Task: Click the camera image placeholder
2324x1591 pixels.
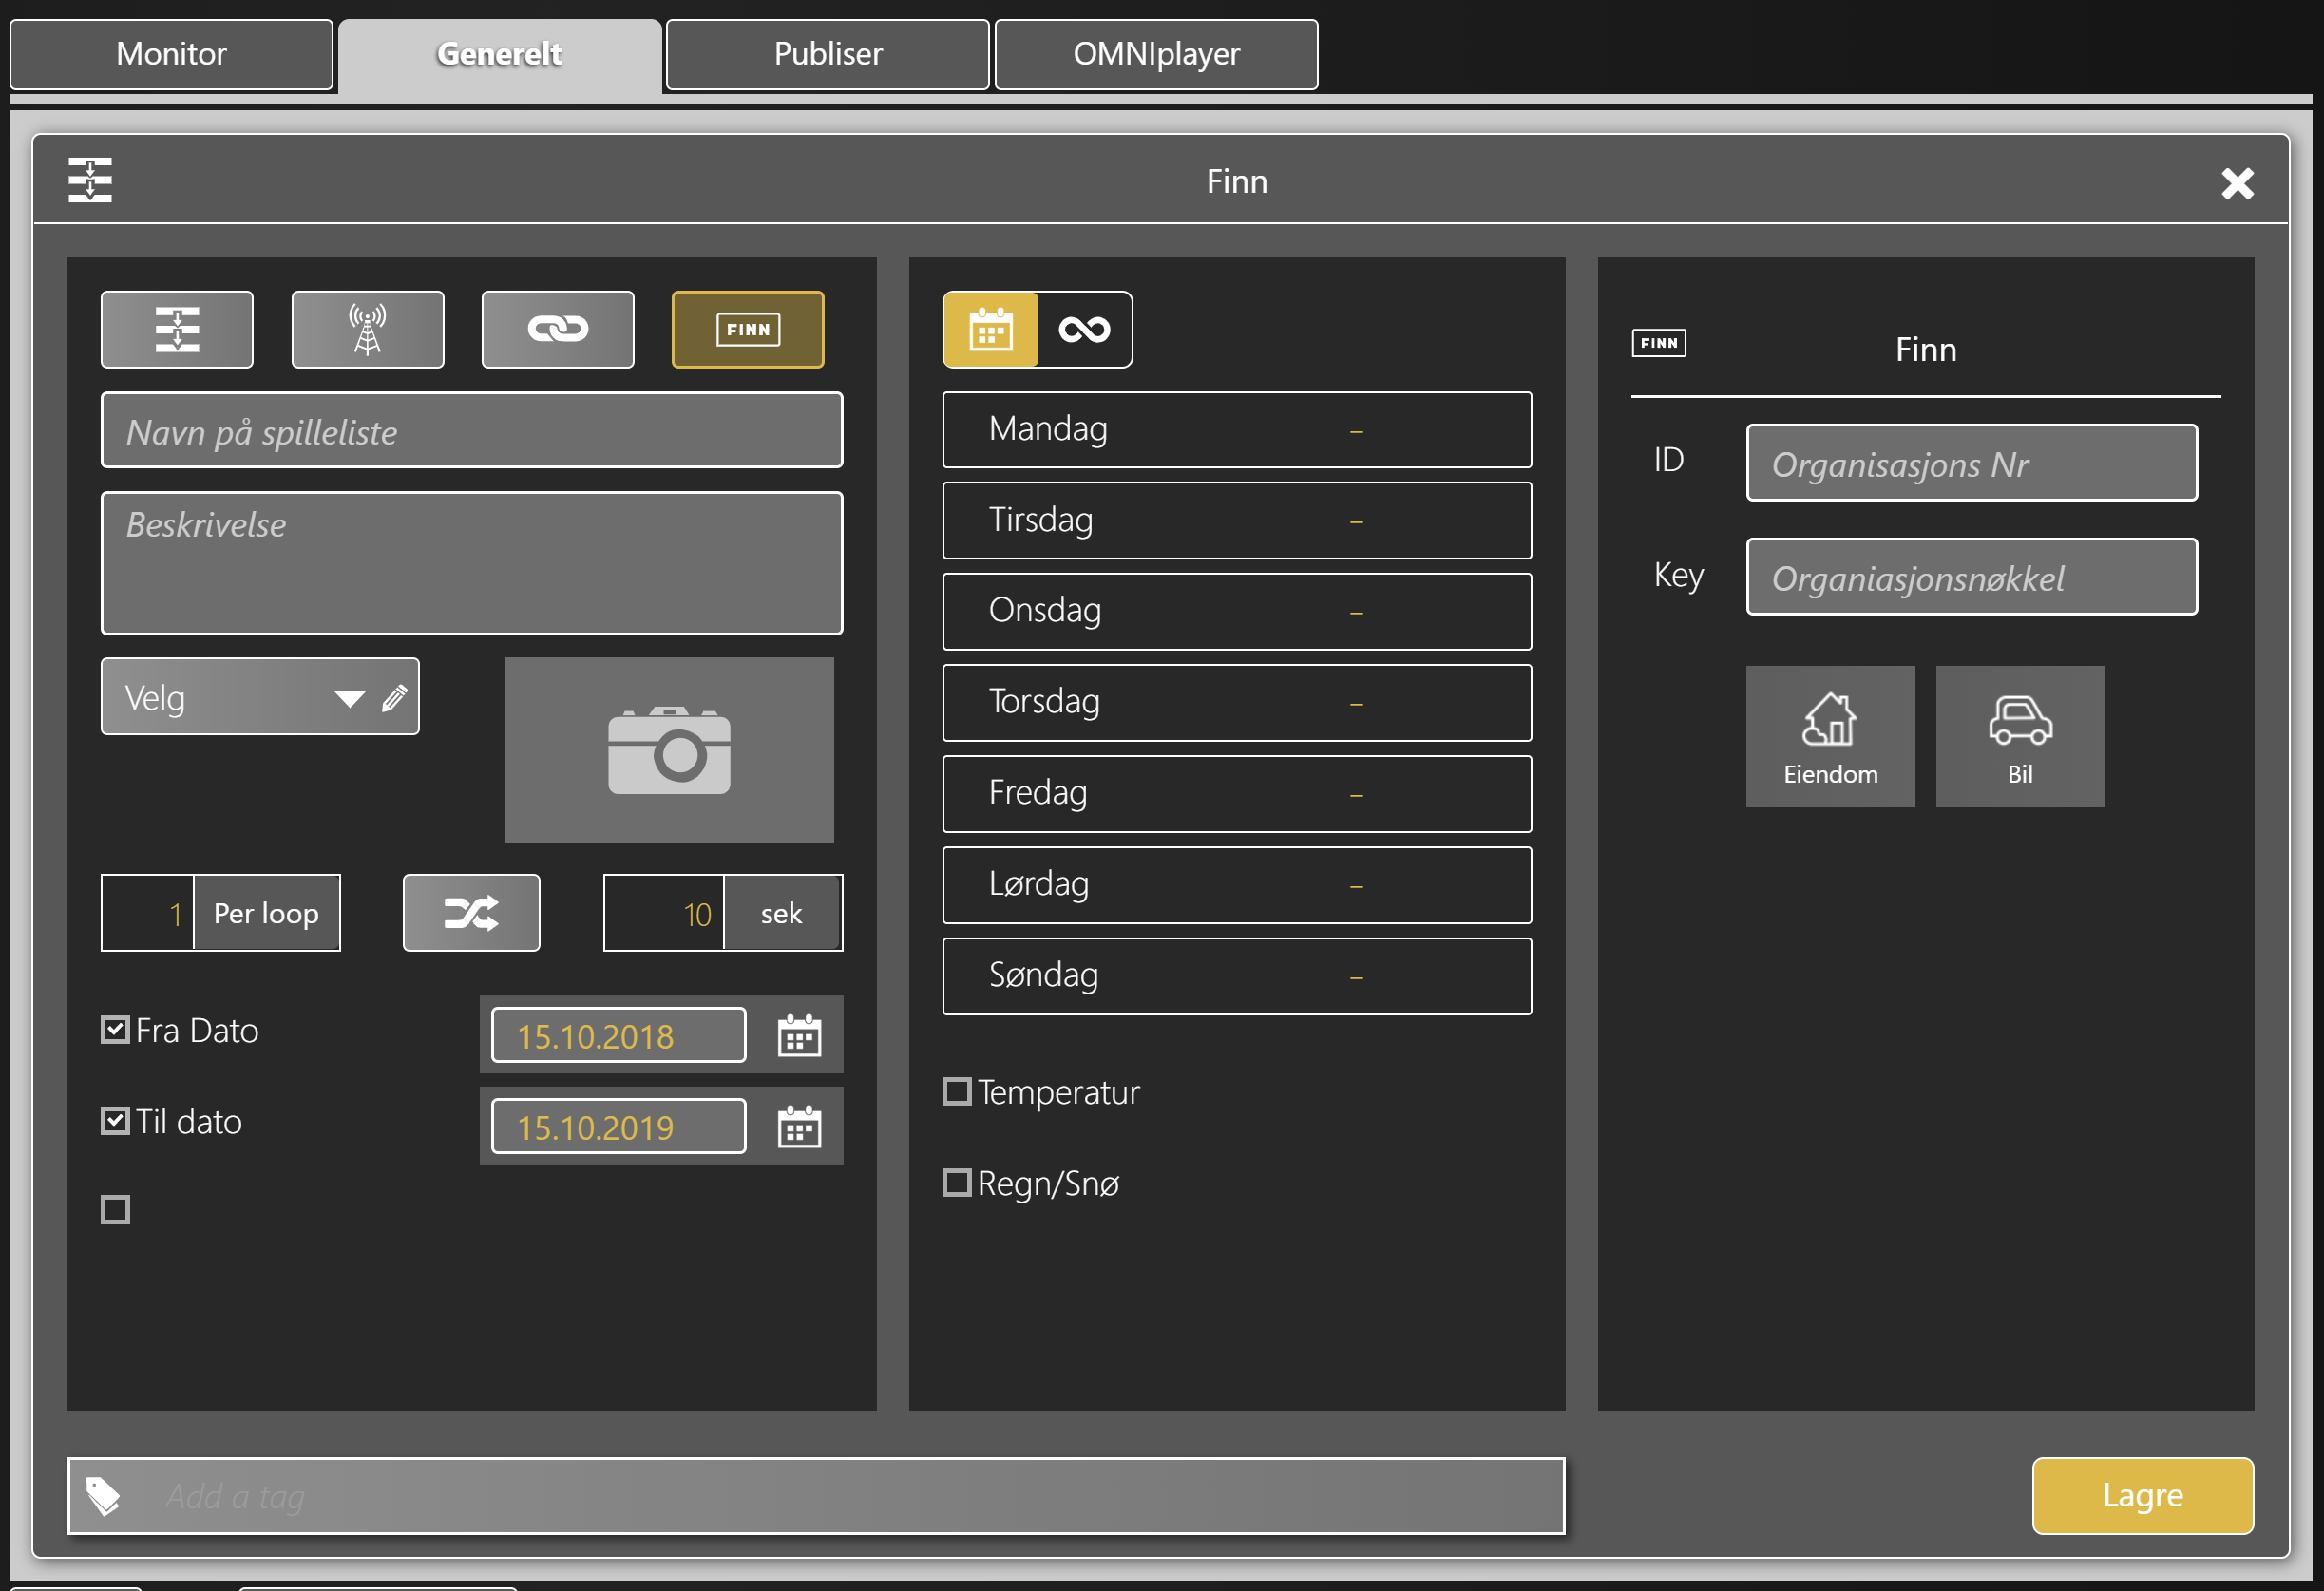Action: click(x=669, y=749)
